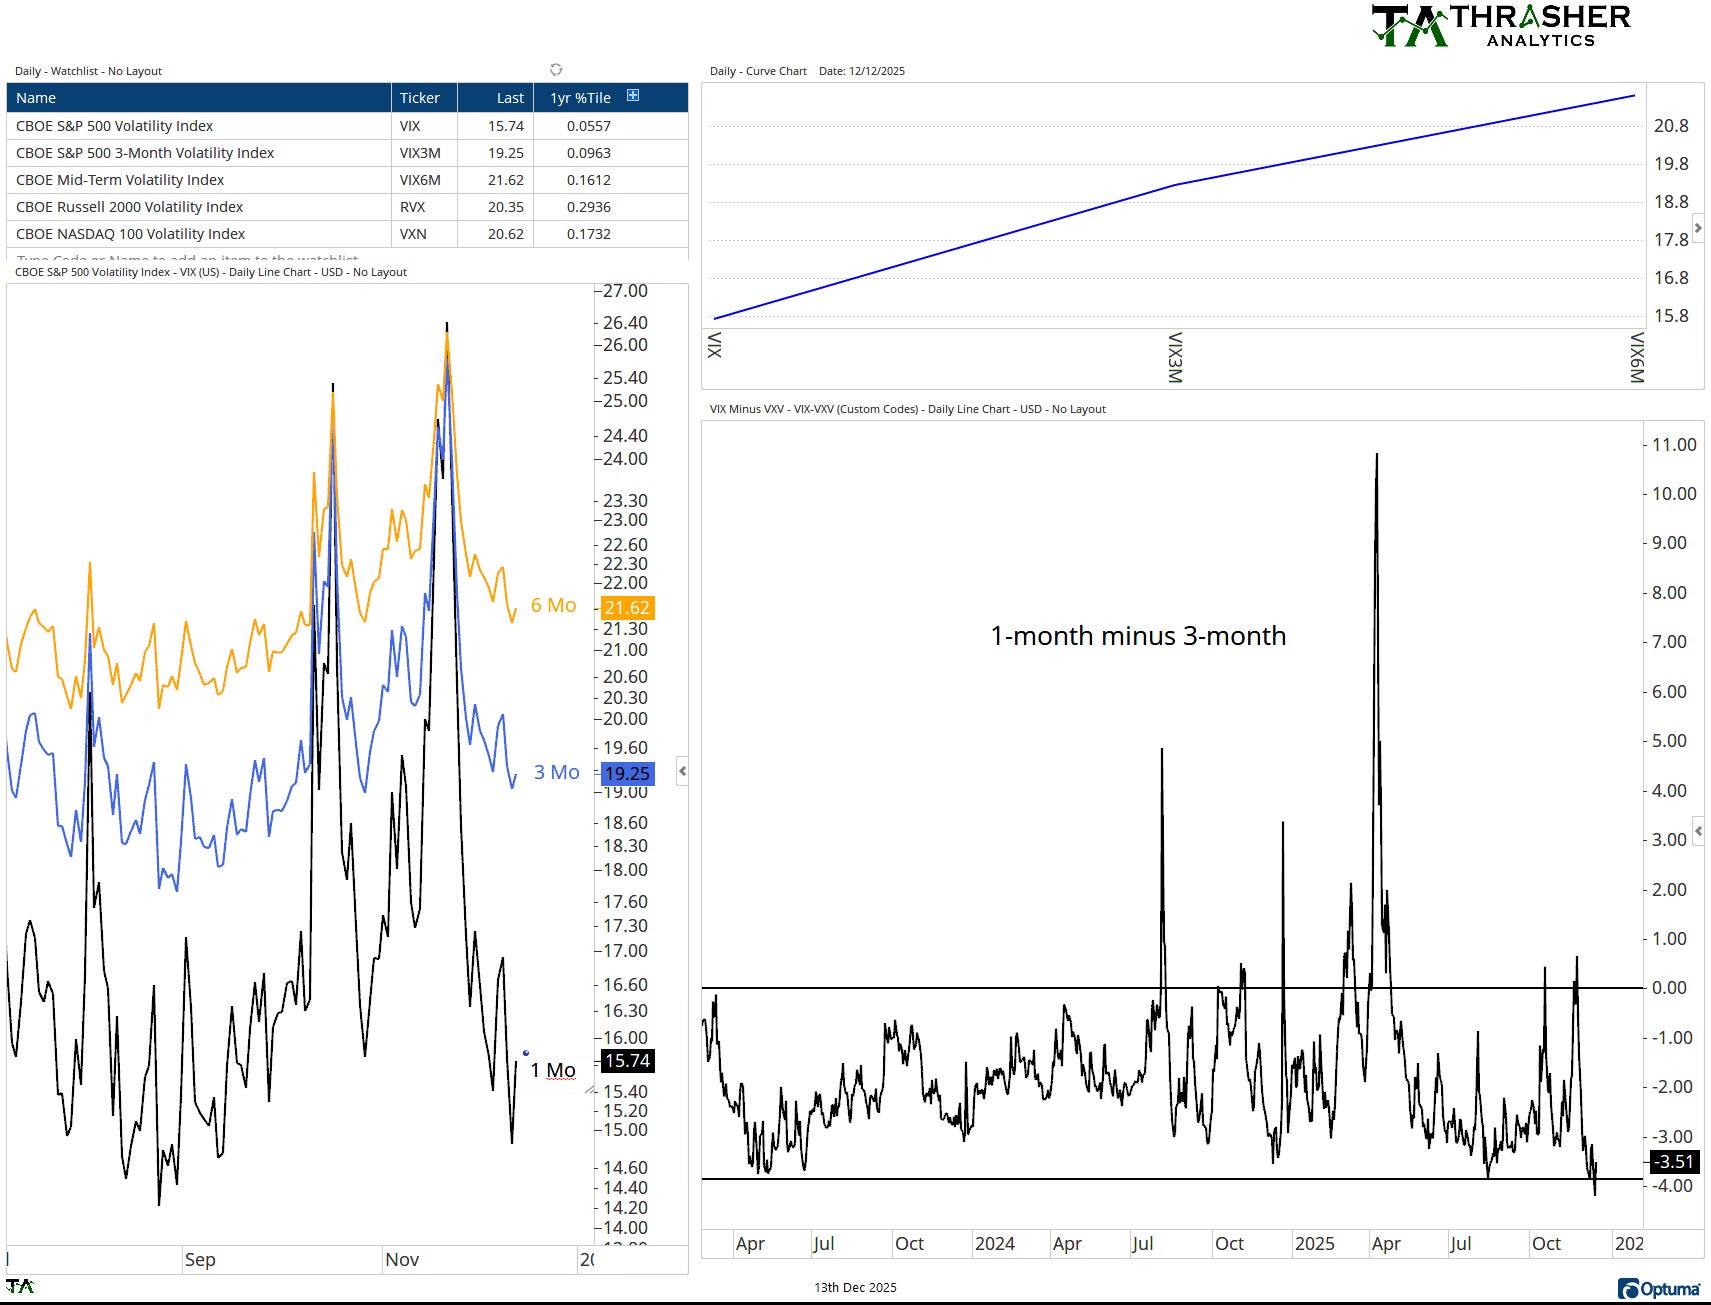This screenshot has height=1305, width=1711.
Task: Click the 1 Mo chart annotation
Action: [553, 1070]
